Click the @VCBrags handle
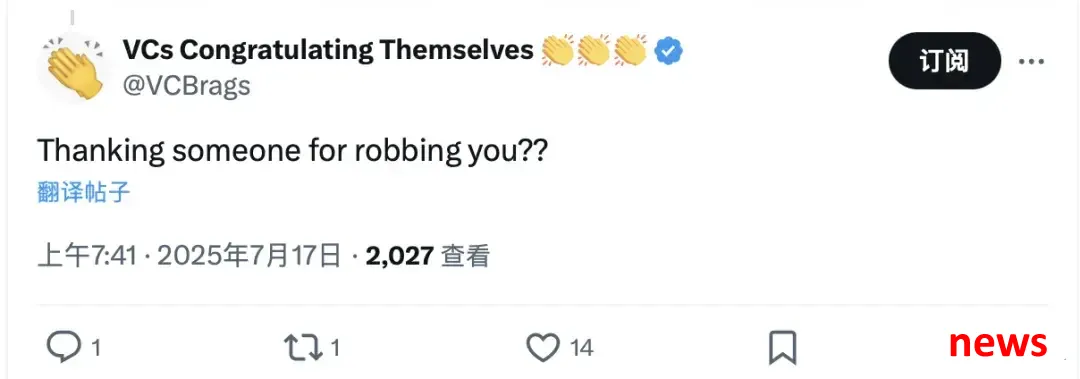The image size is (1080, 379). [186, 86]
